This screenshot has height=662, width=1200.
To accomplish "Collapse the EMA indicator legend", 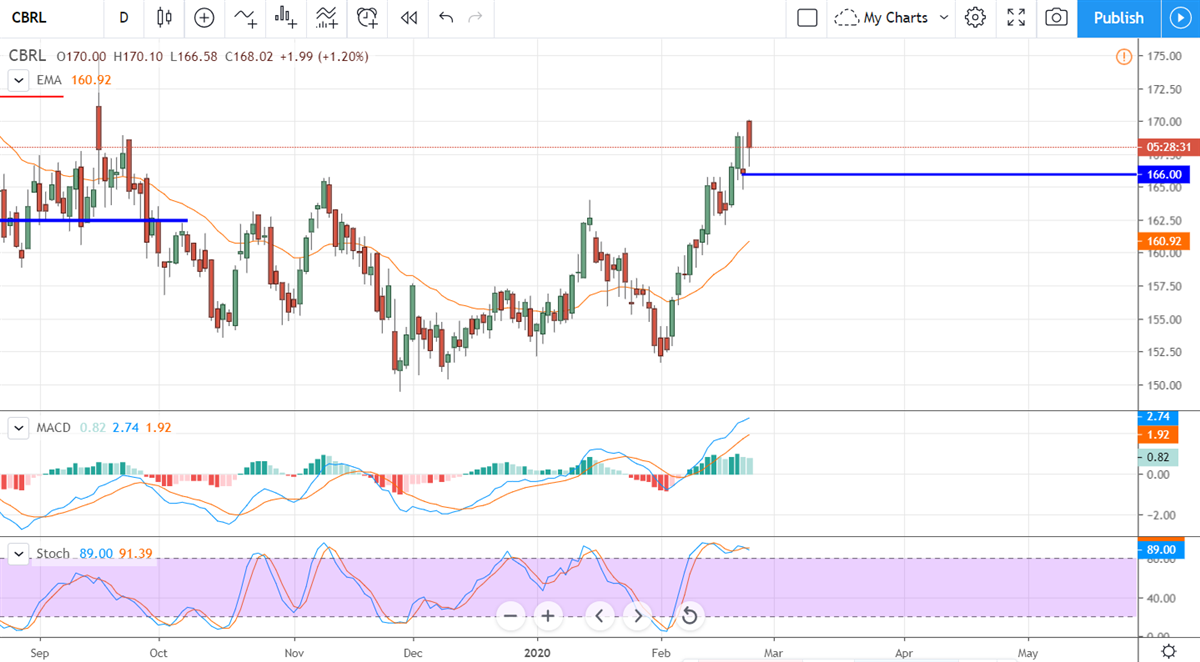I will pos(18,80).
